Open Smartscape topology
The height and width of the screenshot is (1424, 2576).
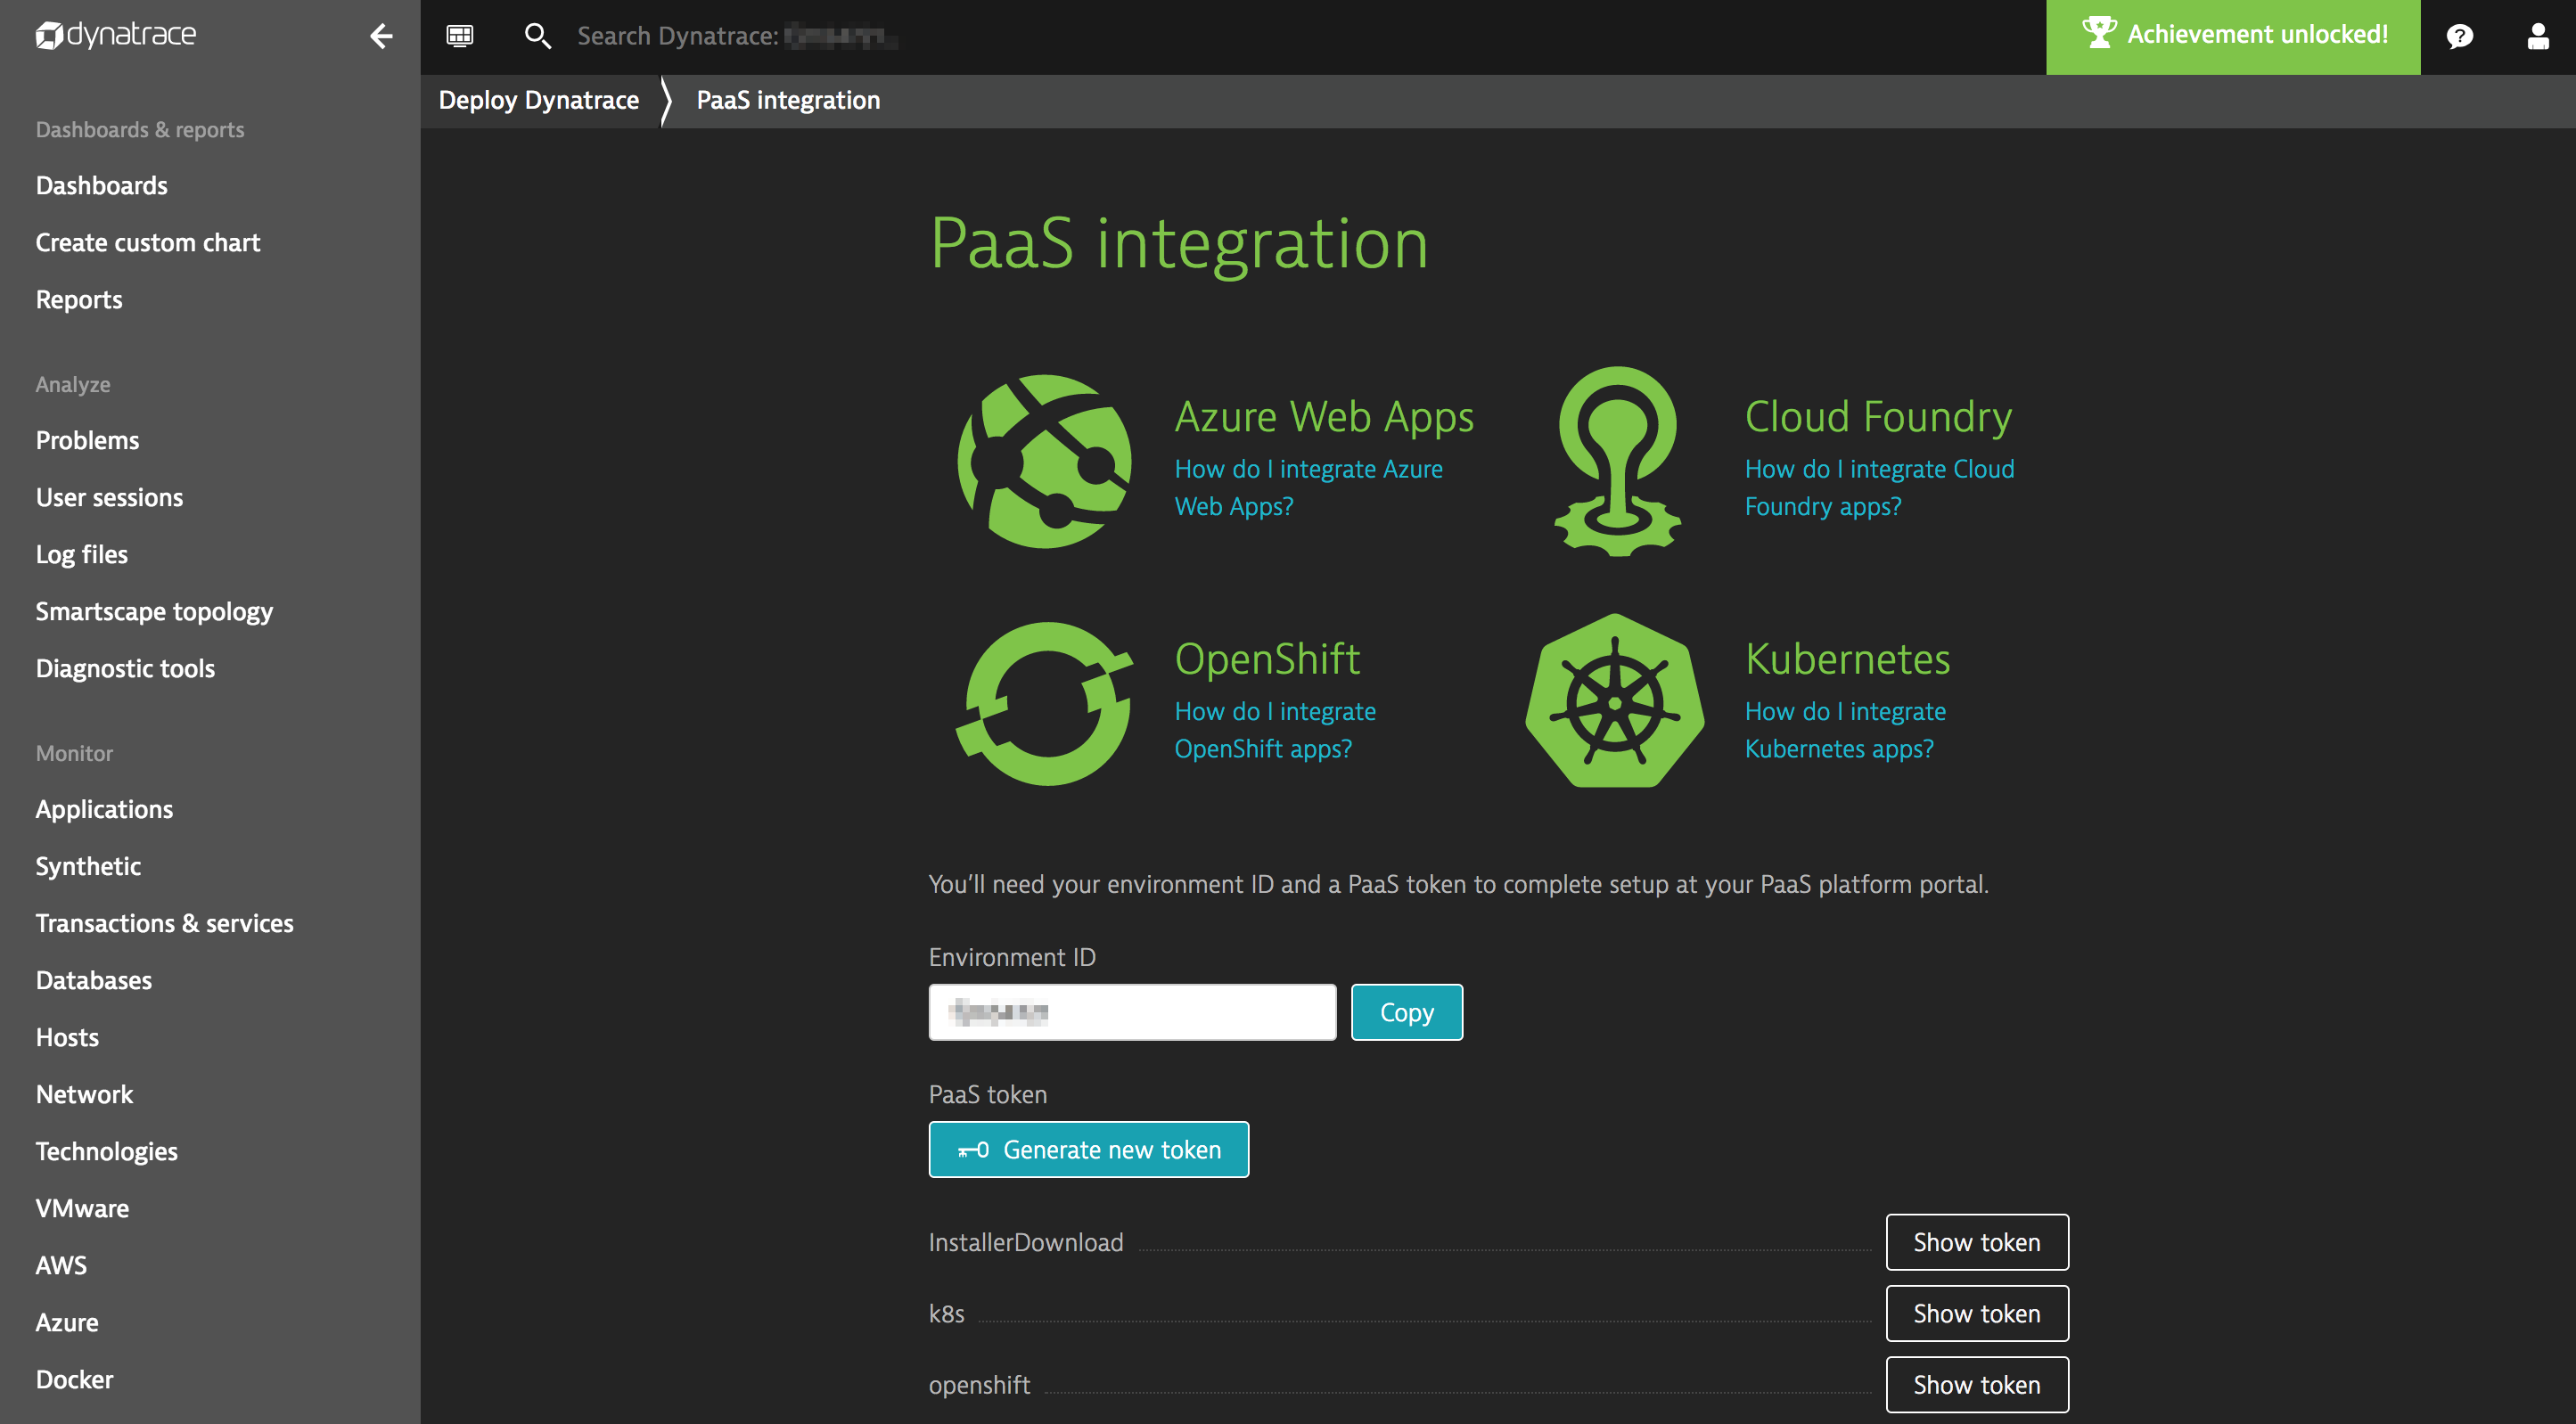pyautogui.click(x=154, y=611)
